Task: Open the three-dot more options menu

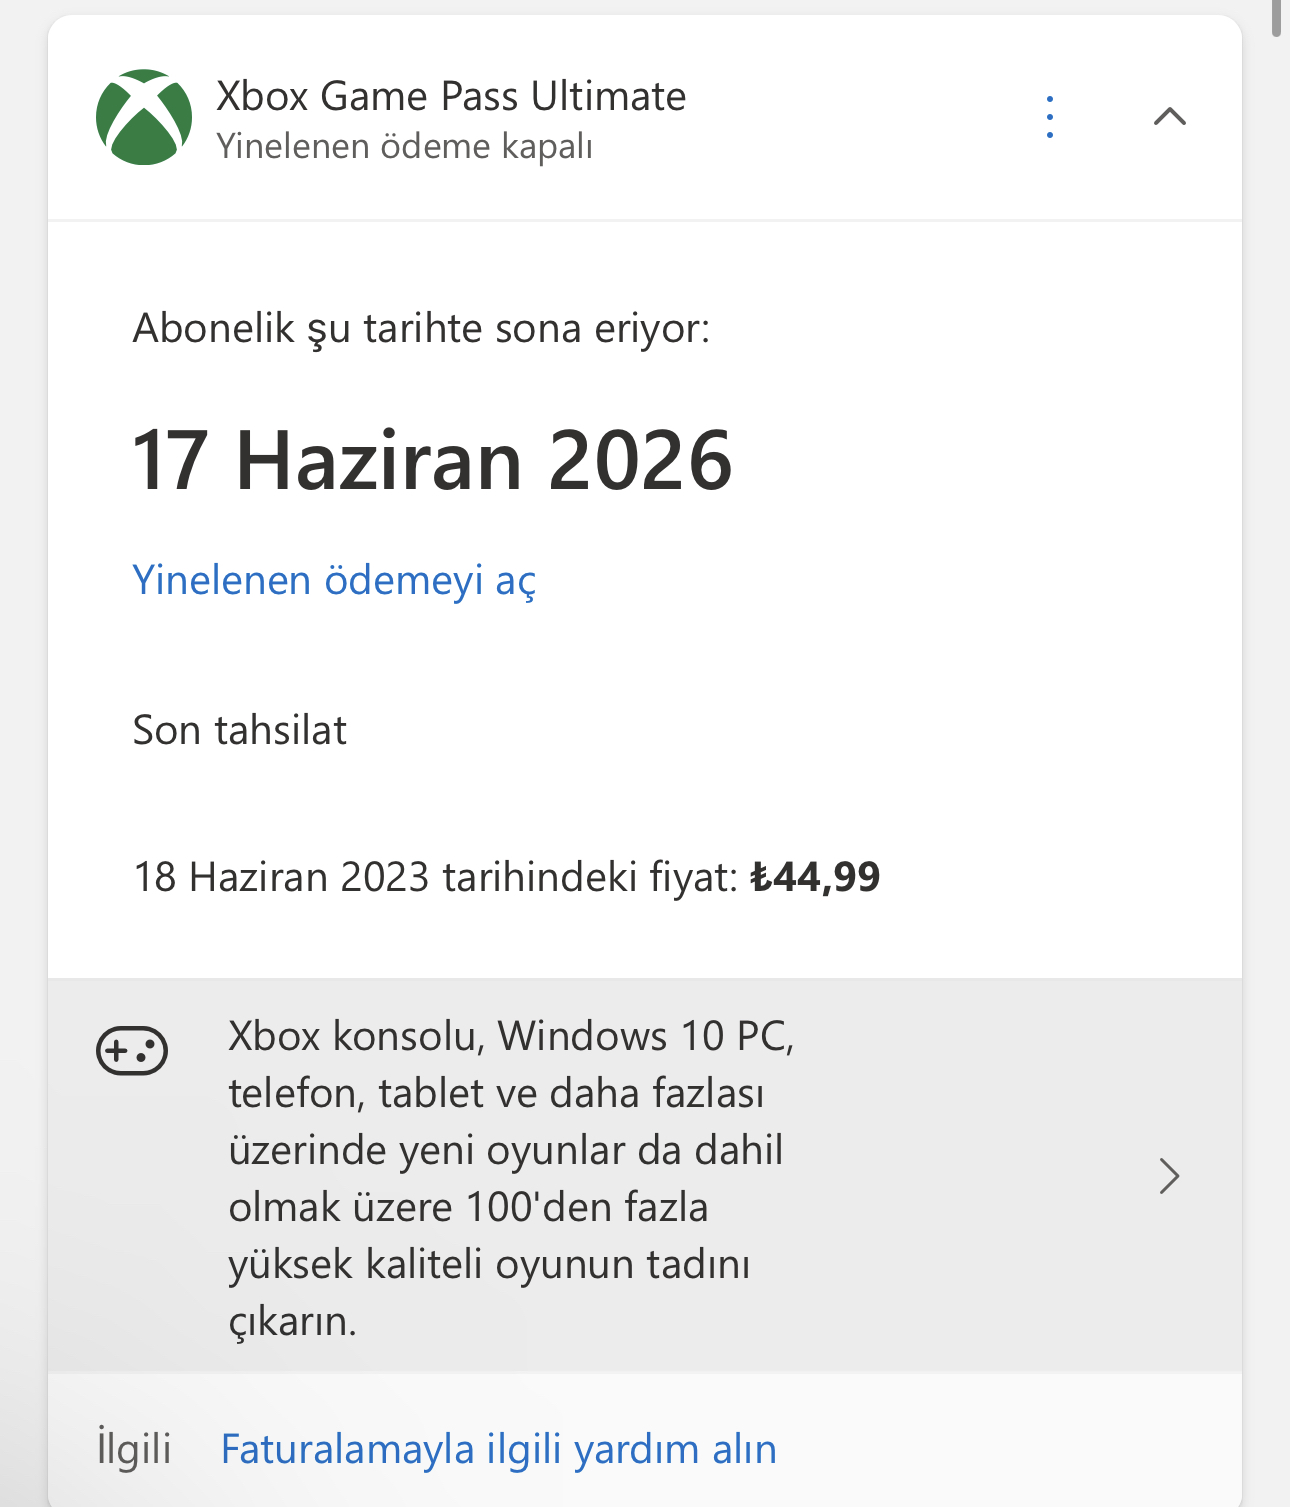Action: (x=1049, y=117)
